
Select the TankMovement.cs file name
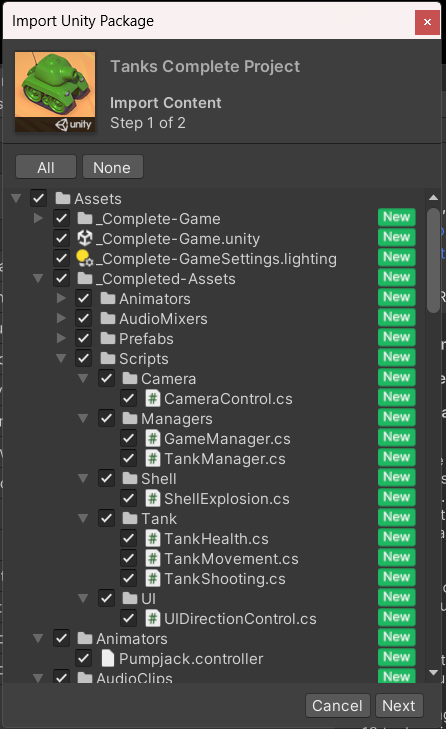click(x=232, y=558)
